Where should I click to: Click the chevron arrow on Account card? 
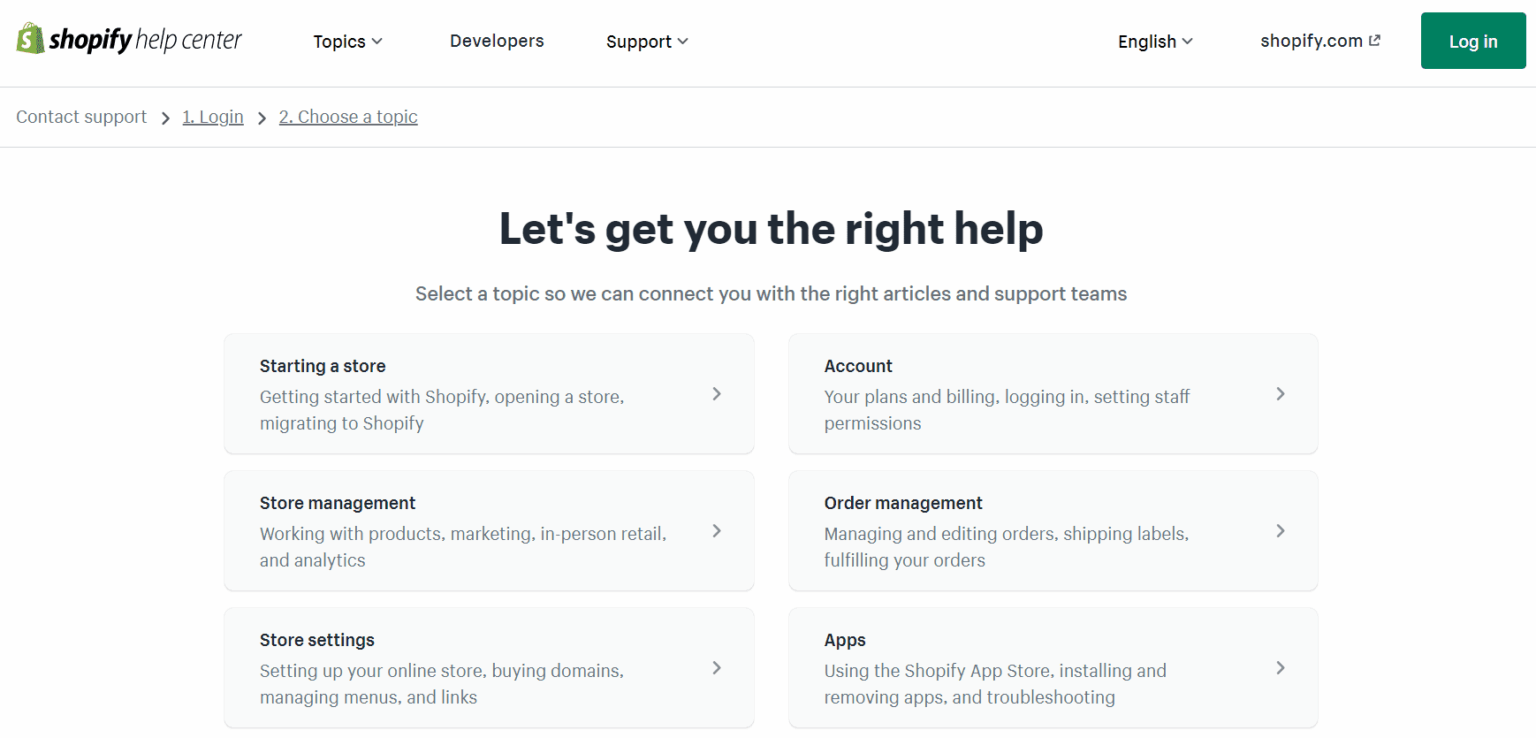(1281, 394)
